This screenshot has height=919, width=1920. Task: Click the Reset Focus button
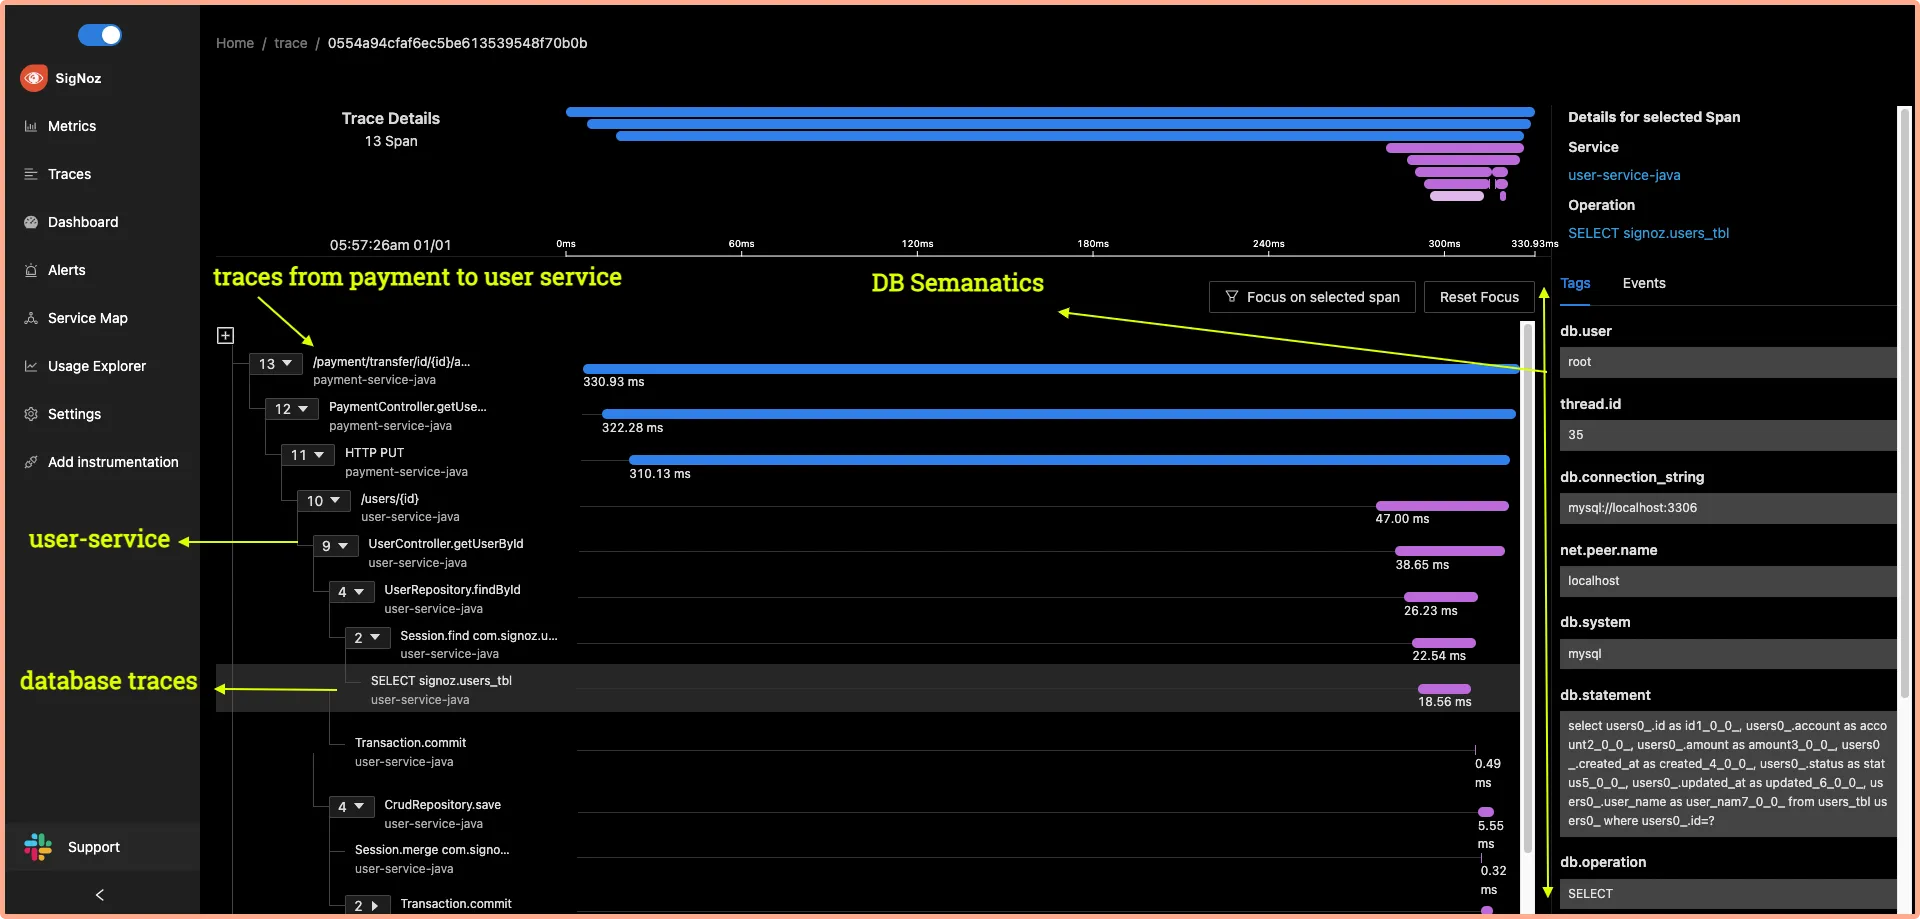click(1479, 297)
